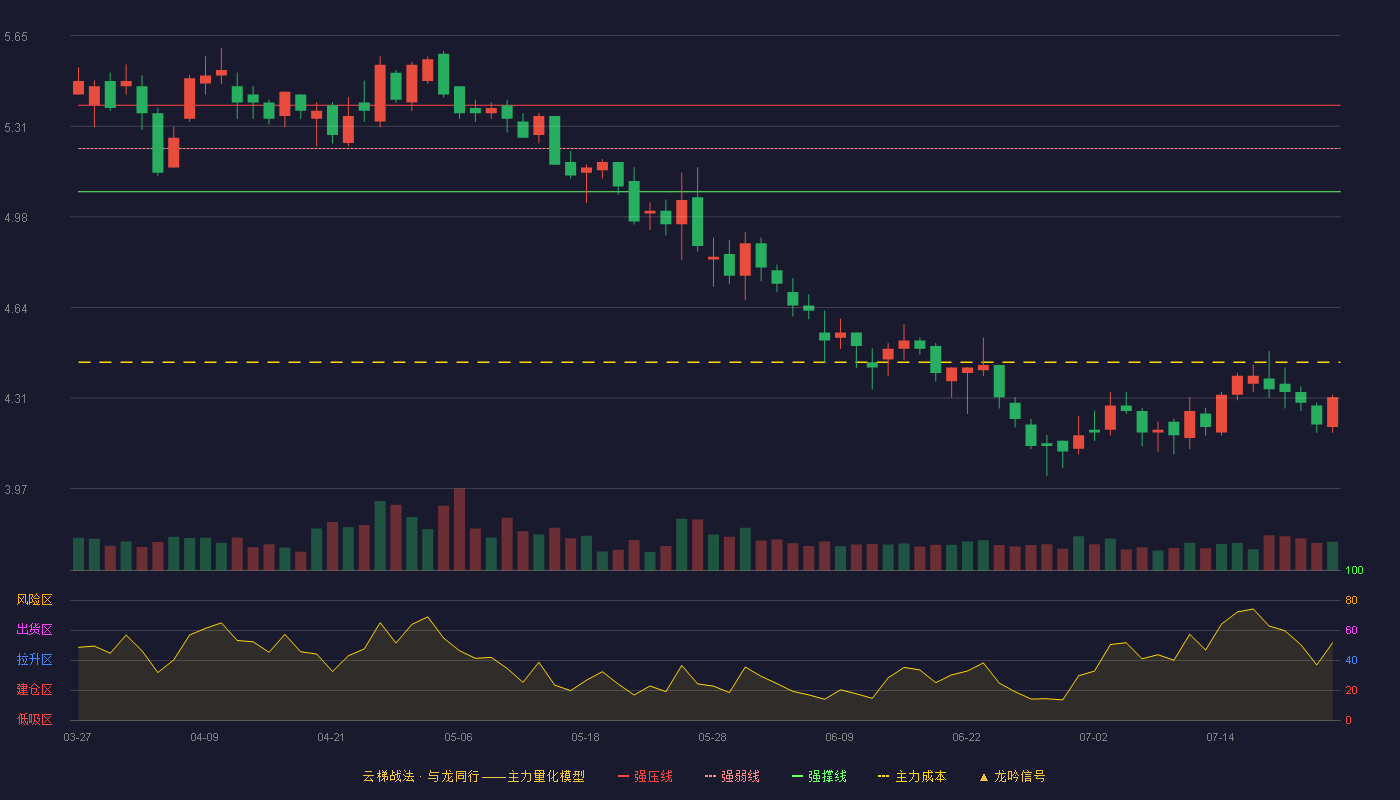This screenshot has height=800, width=1400.
Task: Click the 60 indicator axis value
Action: [x=1351, y=630]
